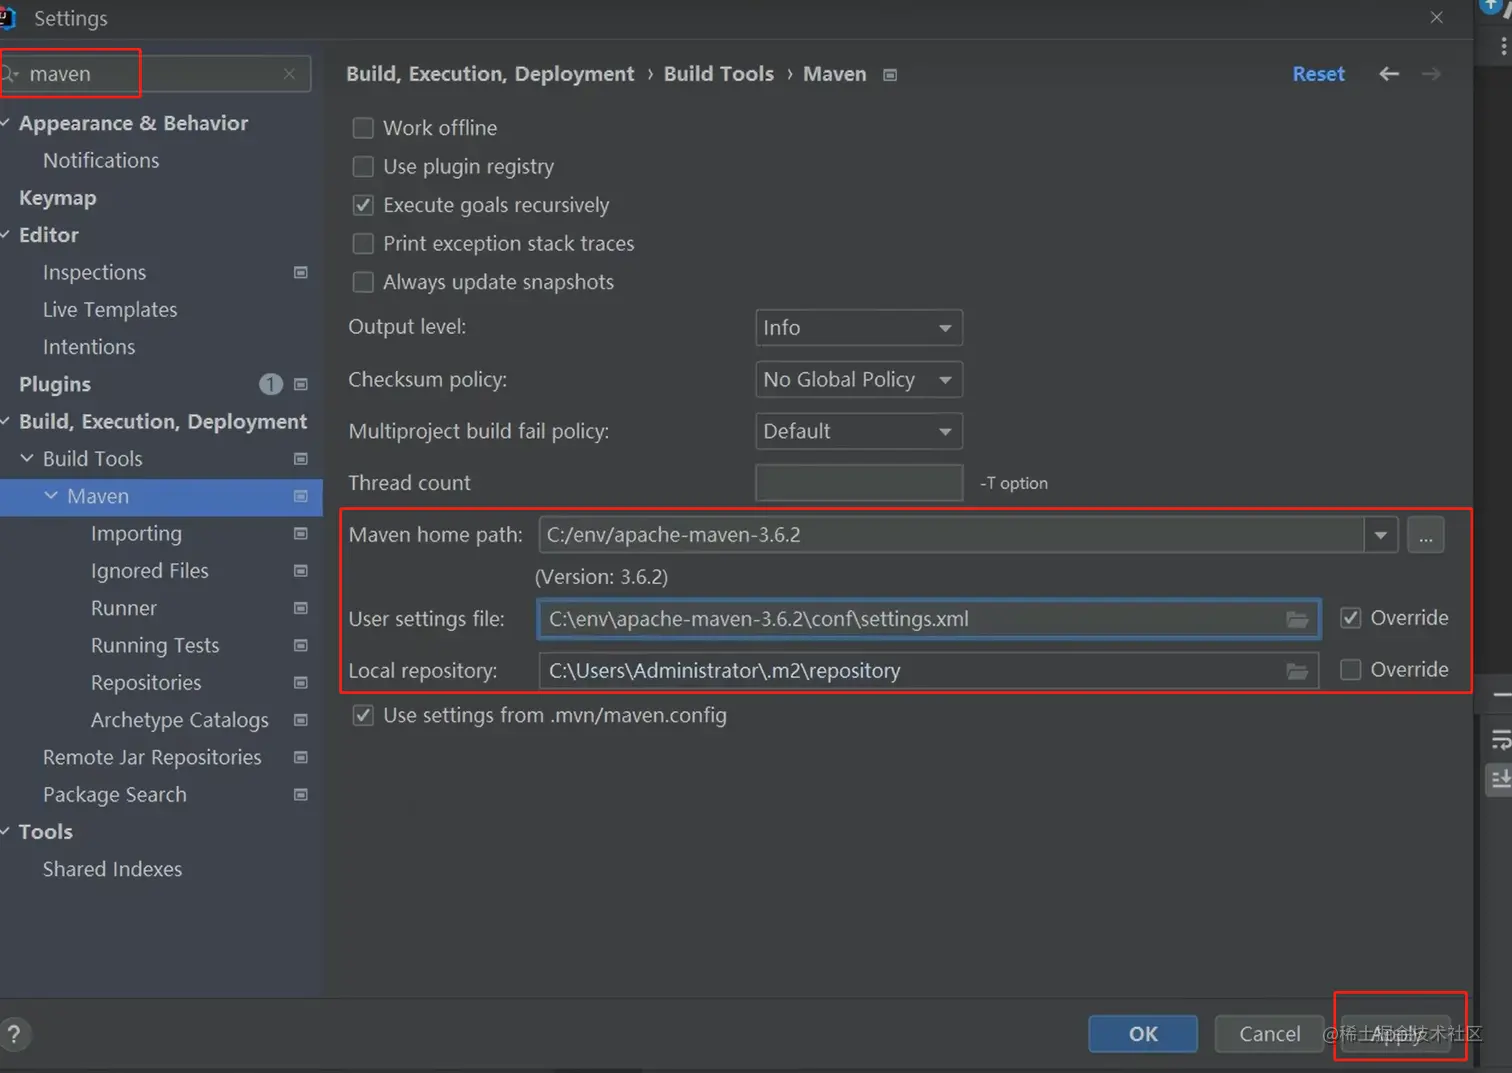Click project-level icon on Inspections row
1512x1073 pixels.
(x=300, y=273)
